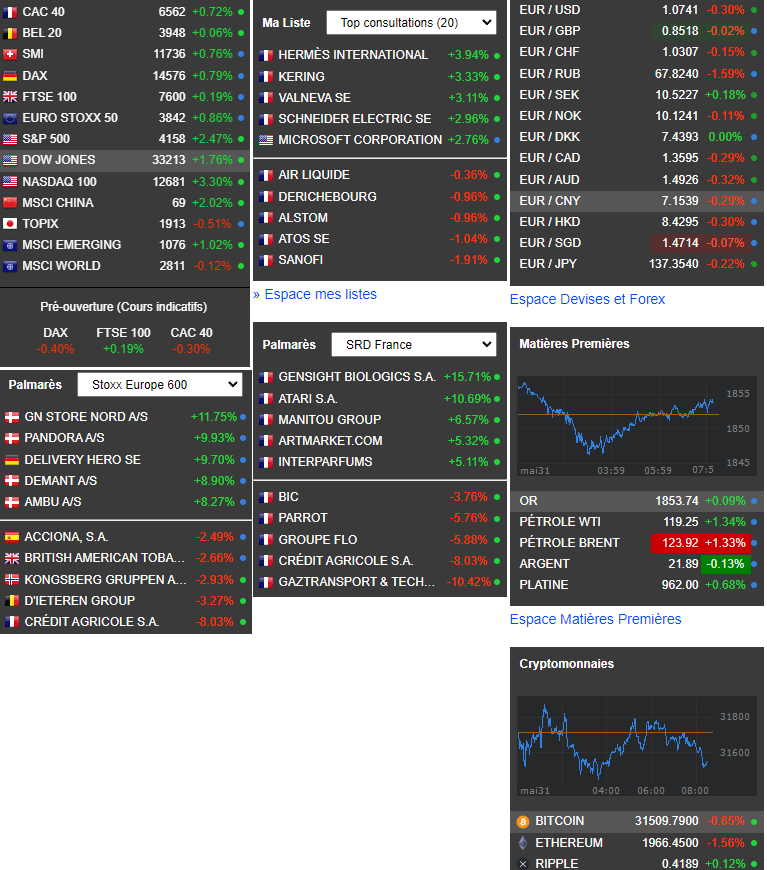The height and width of the screenshot is (870, 767).
Task: Click the Japanese flag beside TOPIX
Action: [x=10, y=224]
